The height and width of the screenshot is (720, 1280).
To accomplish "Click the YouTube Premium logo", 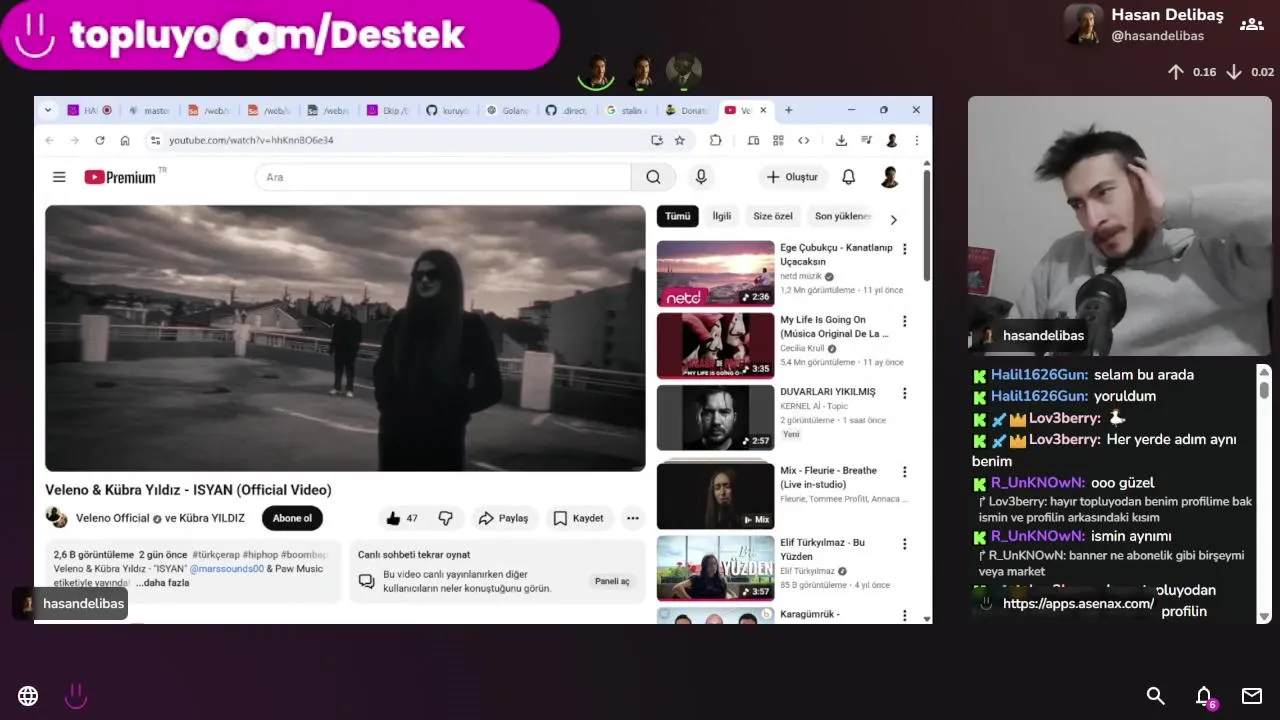I will pyautogui.click(x=120, y=177).
